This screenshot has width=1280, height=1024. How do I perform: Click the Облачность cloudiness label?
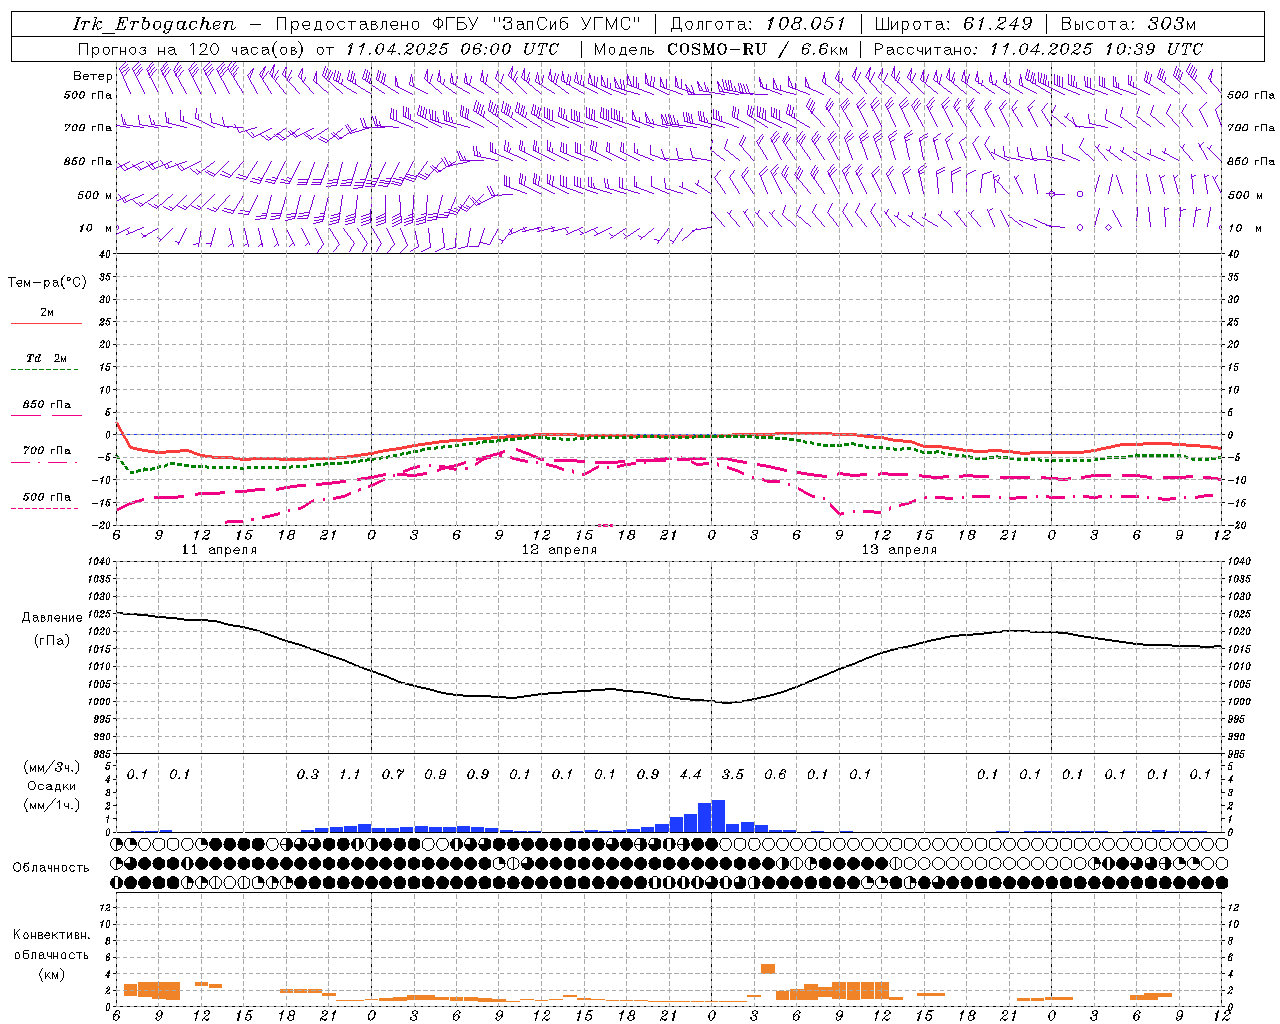[51, 868]
